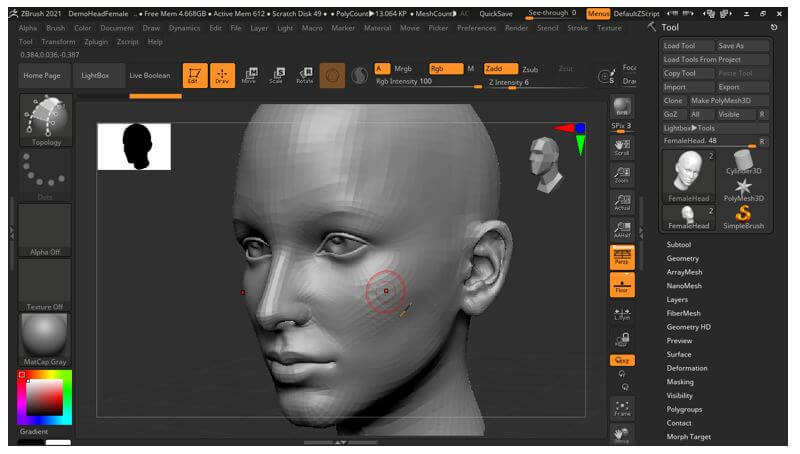Open the Zplugin menu

coord(96,42)
